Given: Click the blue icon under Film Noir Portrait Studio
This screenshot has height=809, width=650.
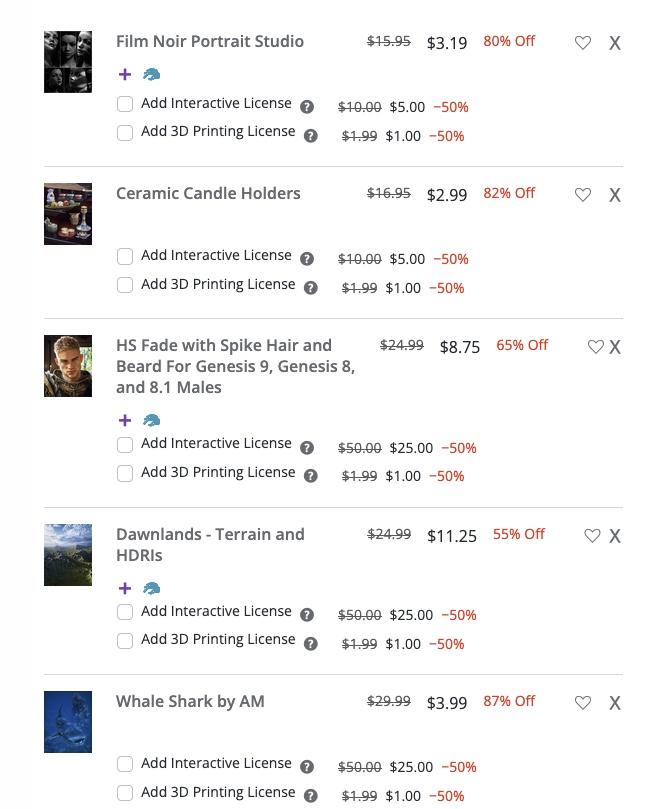Looking at the screenshot, I should coord(152,74).
